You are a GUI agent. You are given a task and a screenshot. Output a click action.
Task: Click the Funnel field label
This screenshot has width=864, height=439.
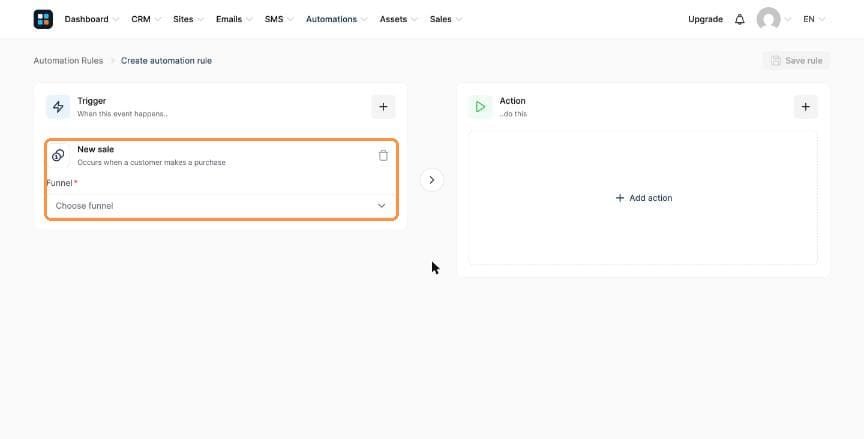60,183
